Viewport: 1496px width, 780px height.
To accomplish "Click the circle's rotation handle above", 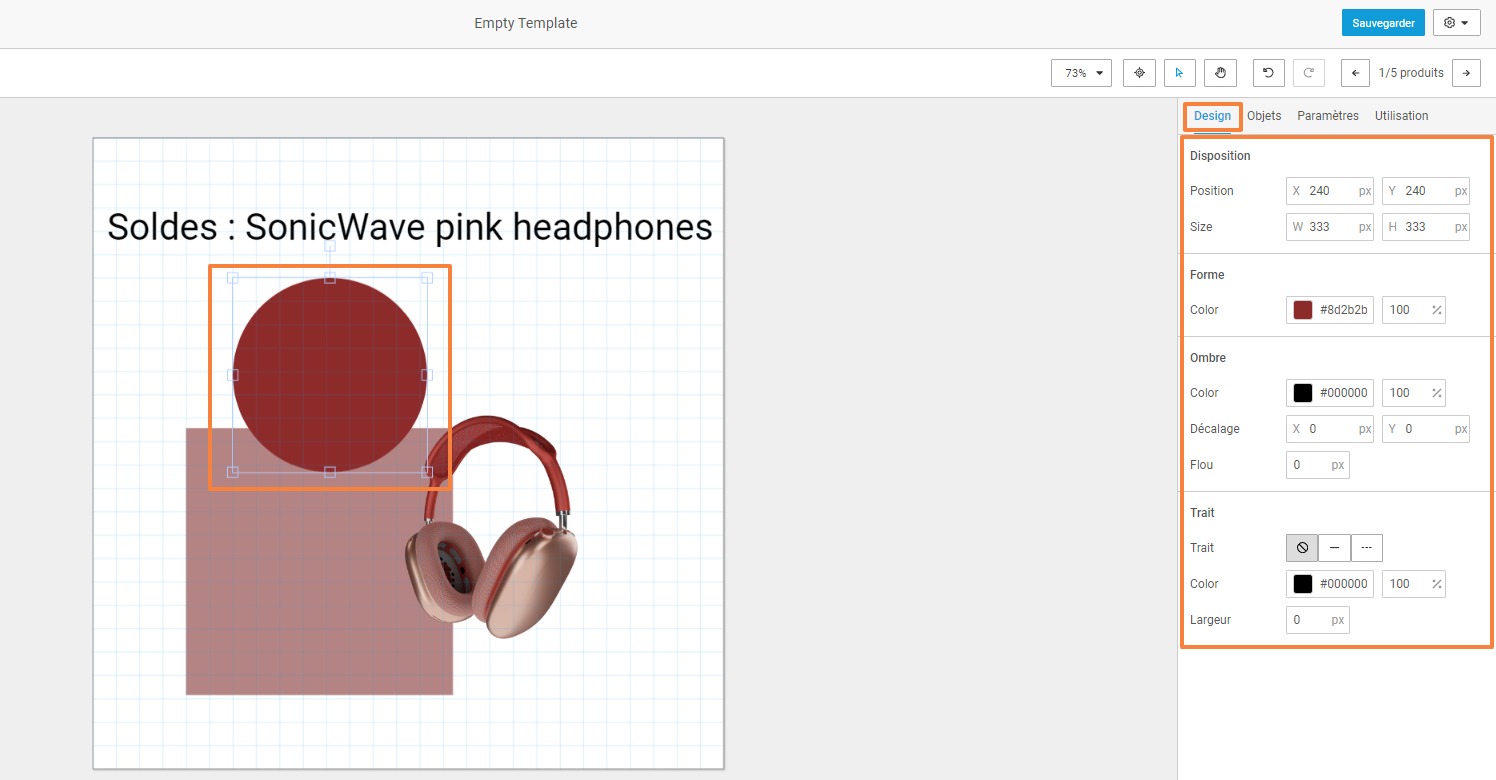I will point(330,246).
